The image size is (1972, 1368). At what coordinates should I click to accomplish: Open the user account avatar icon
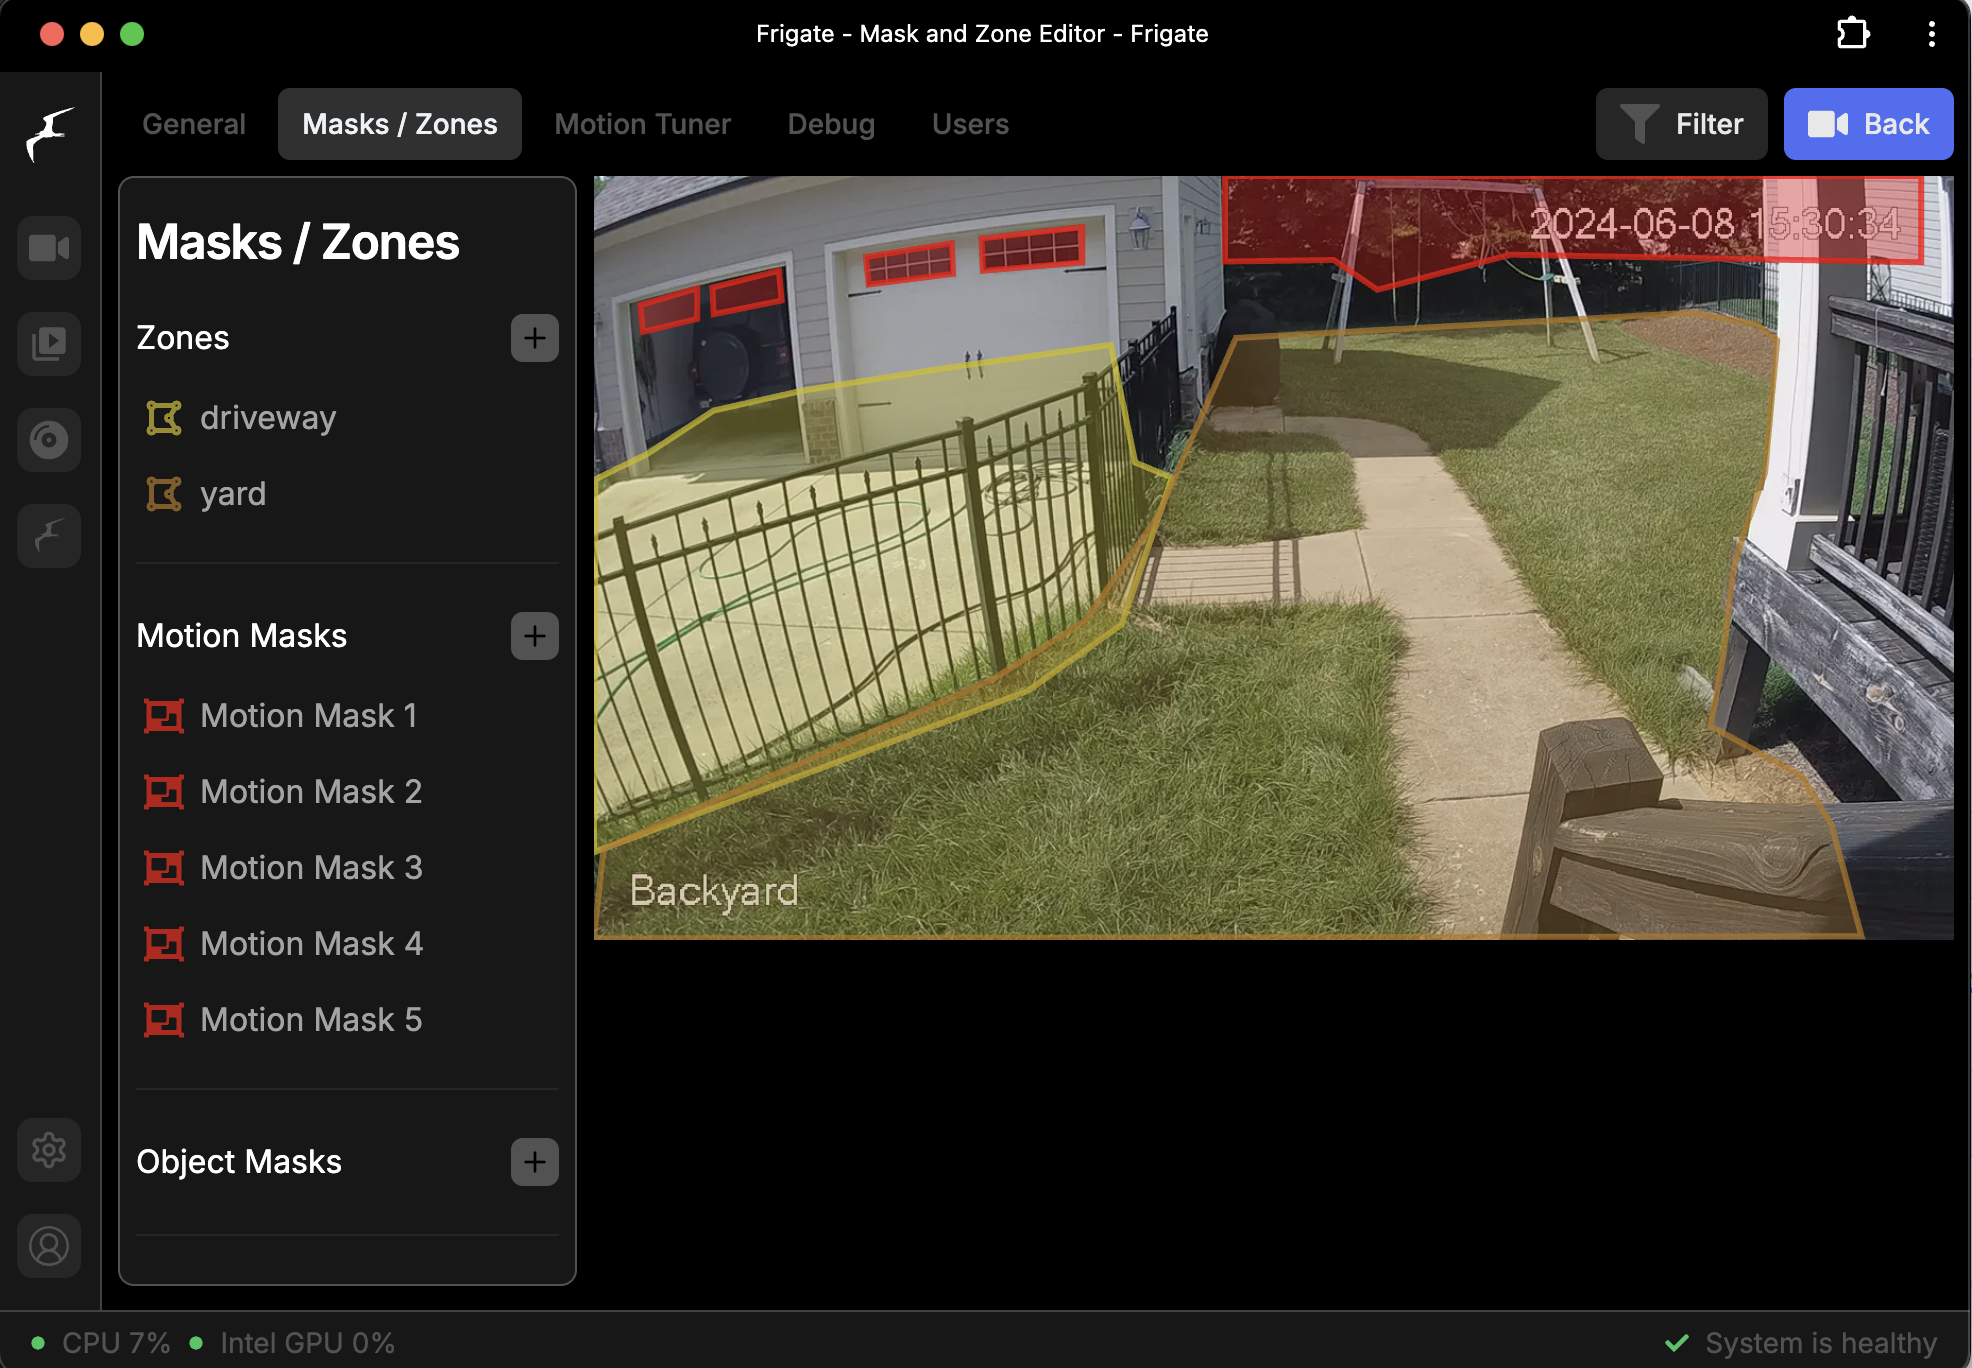click(49, 1246)
